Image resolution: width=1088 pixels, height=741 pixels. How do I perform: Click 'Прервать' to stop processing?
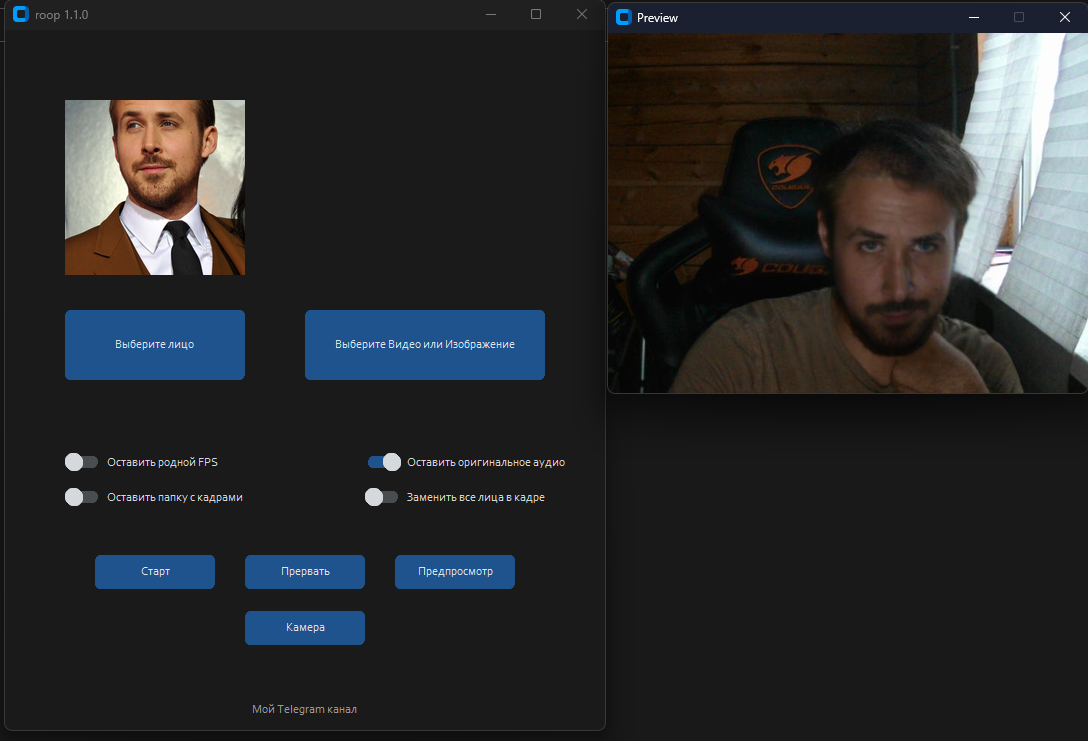coord(305,572)
